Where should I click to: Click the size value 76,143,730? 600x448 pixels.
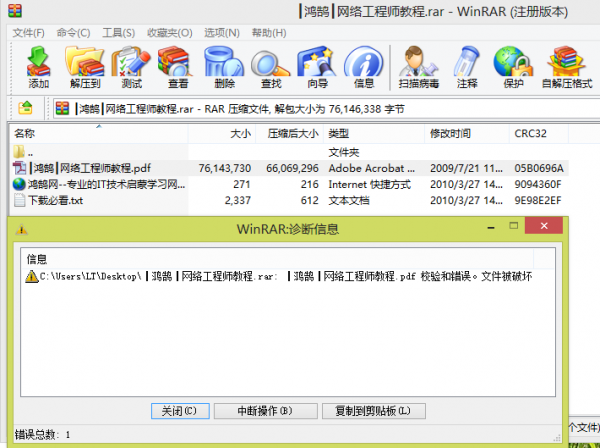pyautogui.click(x=225, y=168)
